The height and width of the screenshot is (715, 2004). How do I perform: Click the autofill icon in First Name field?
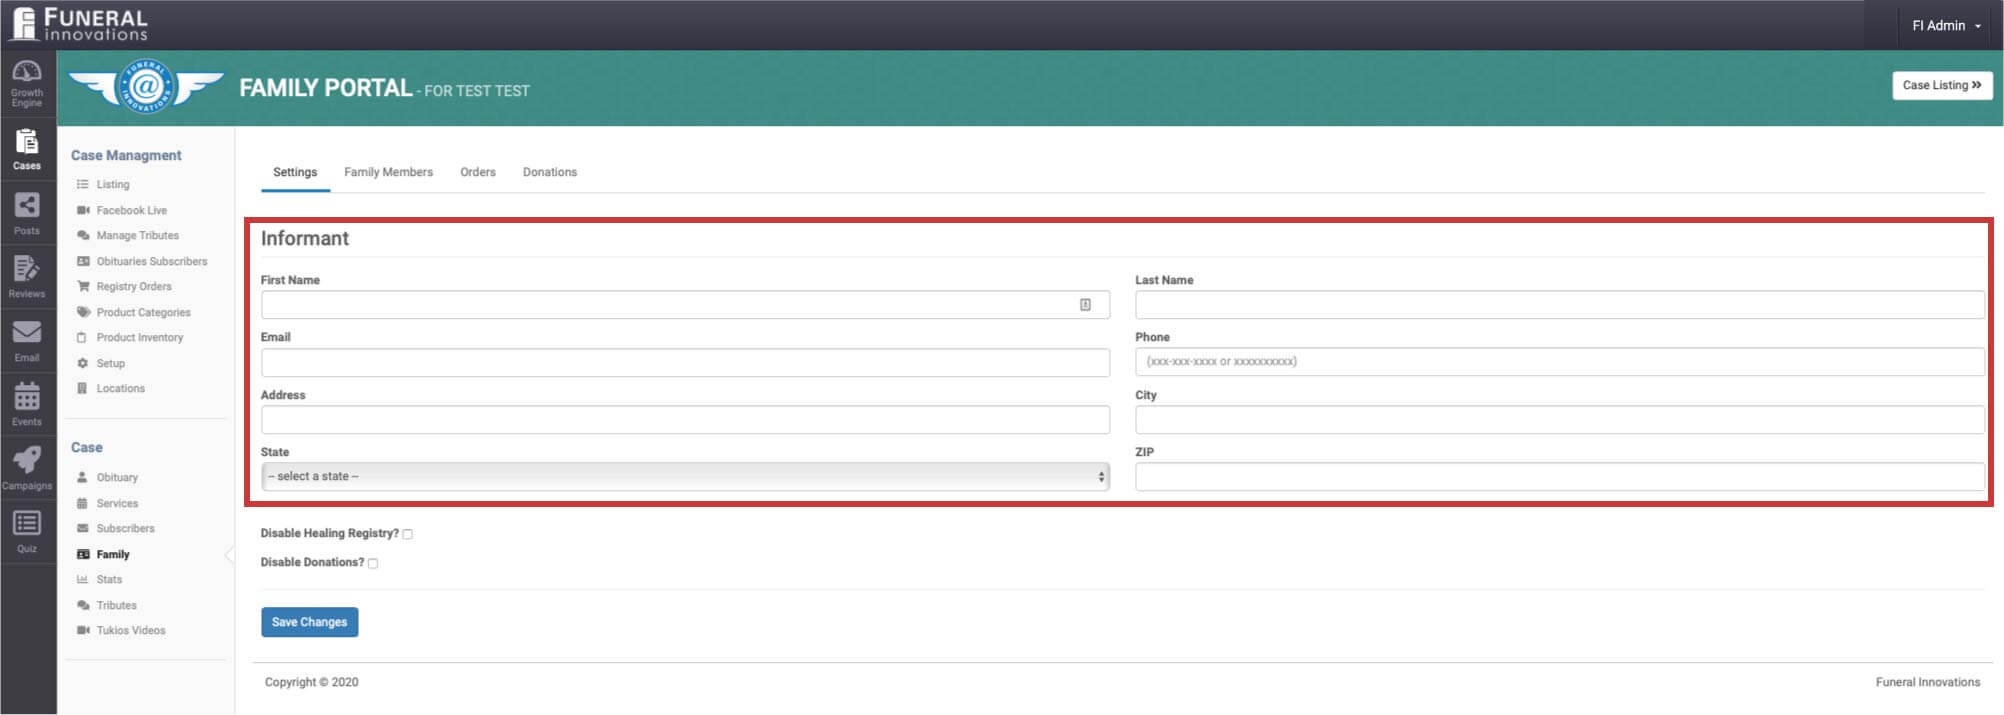1085,305
